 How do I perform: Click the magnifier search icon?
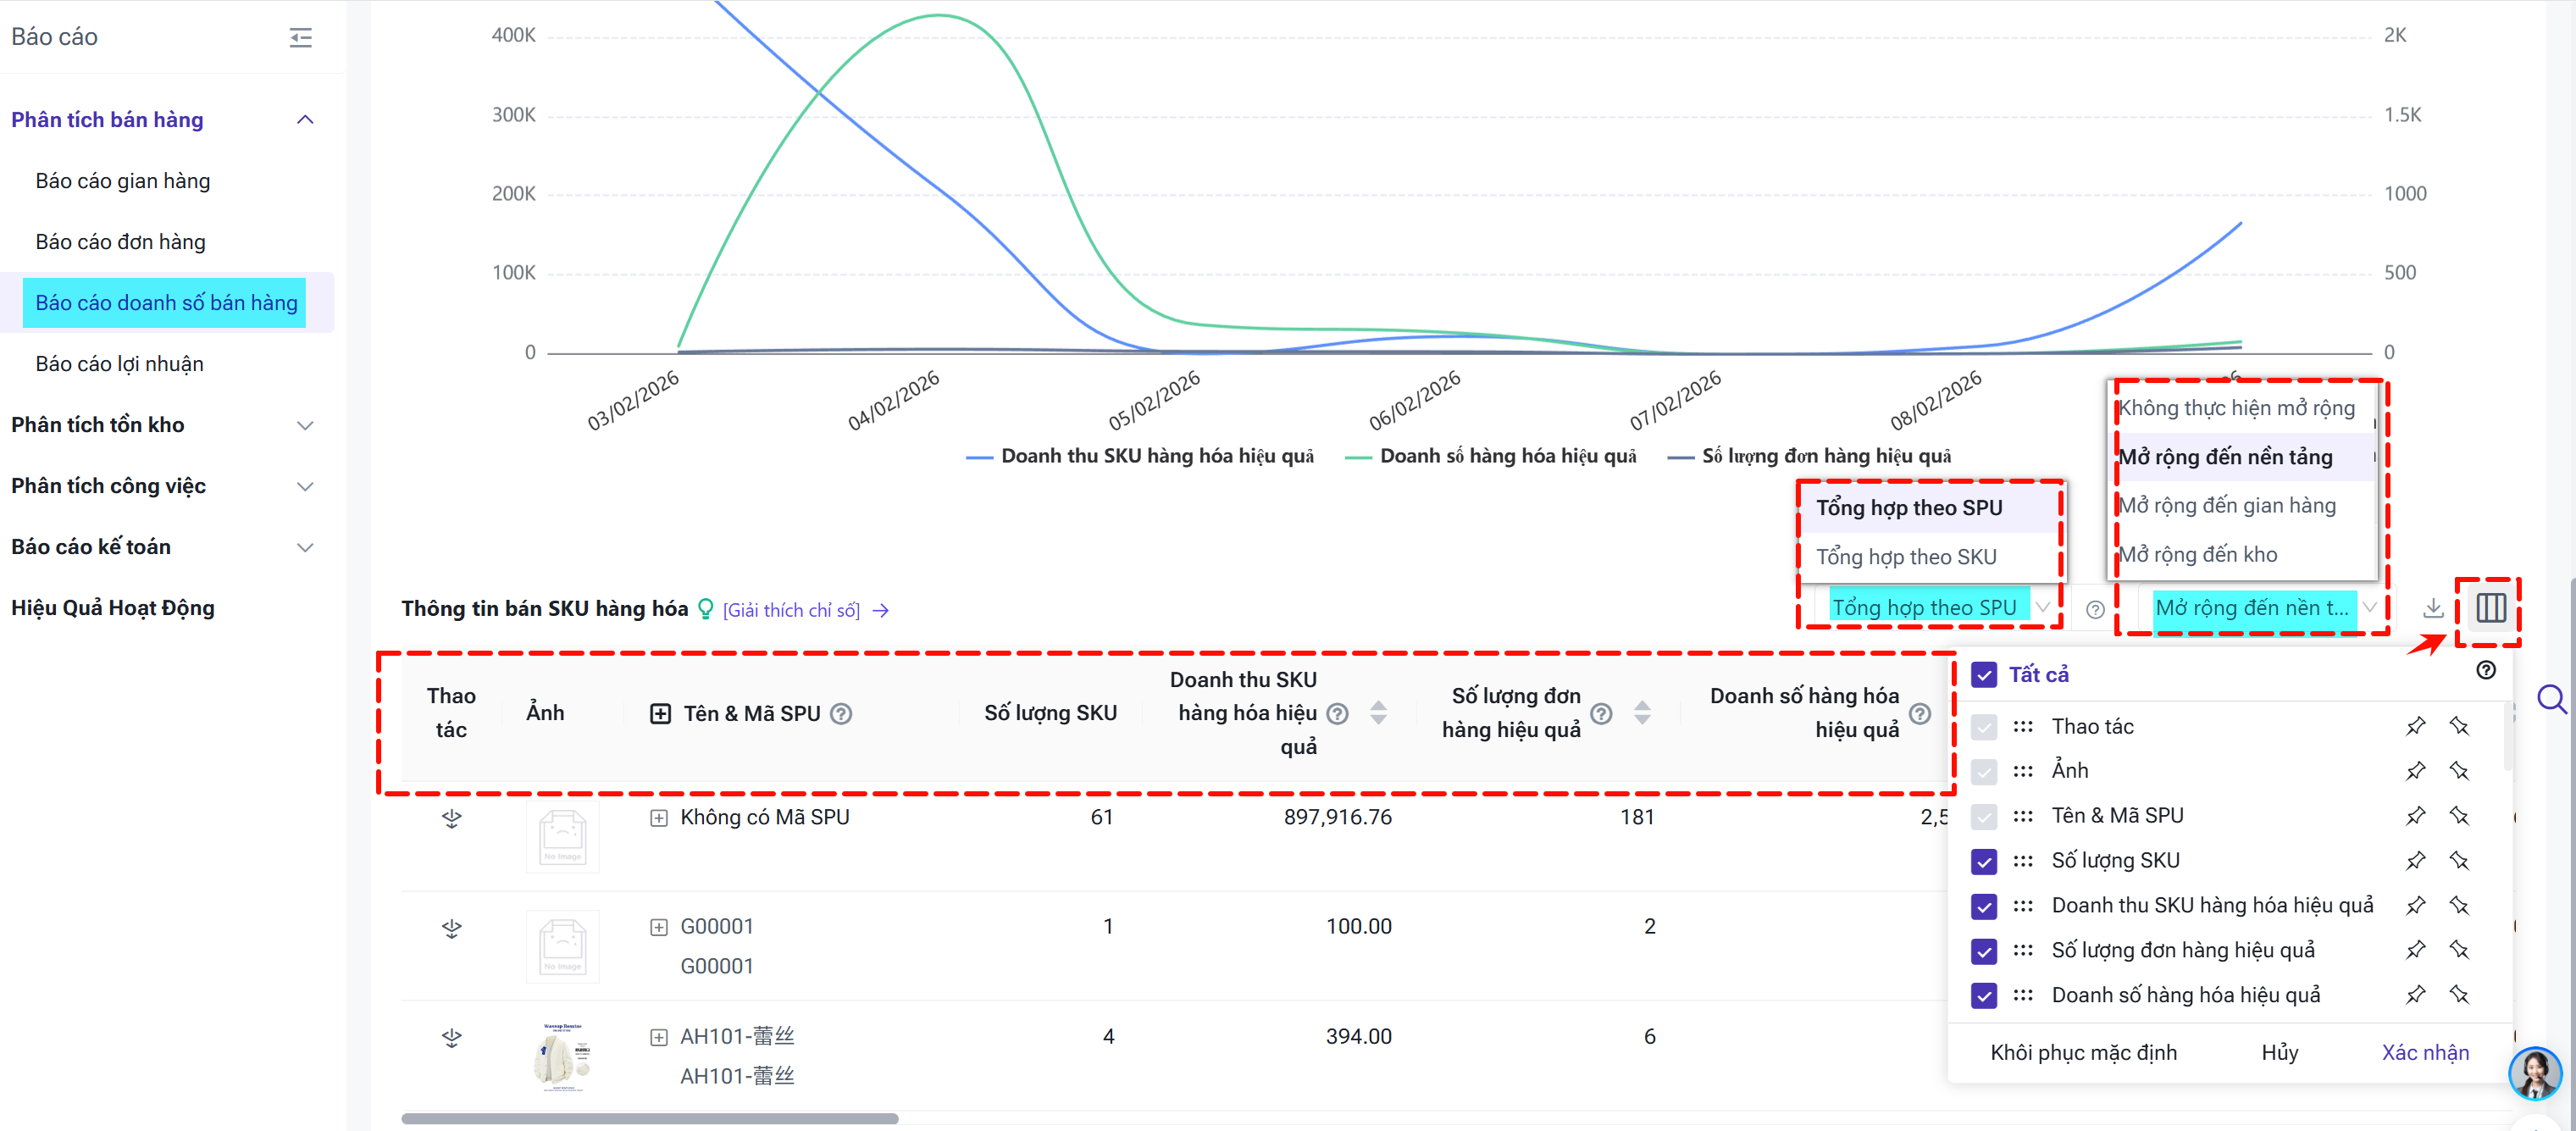[2551, 698]
